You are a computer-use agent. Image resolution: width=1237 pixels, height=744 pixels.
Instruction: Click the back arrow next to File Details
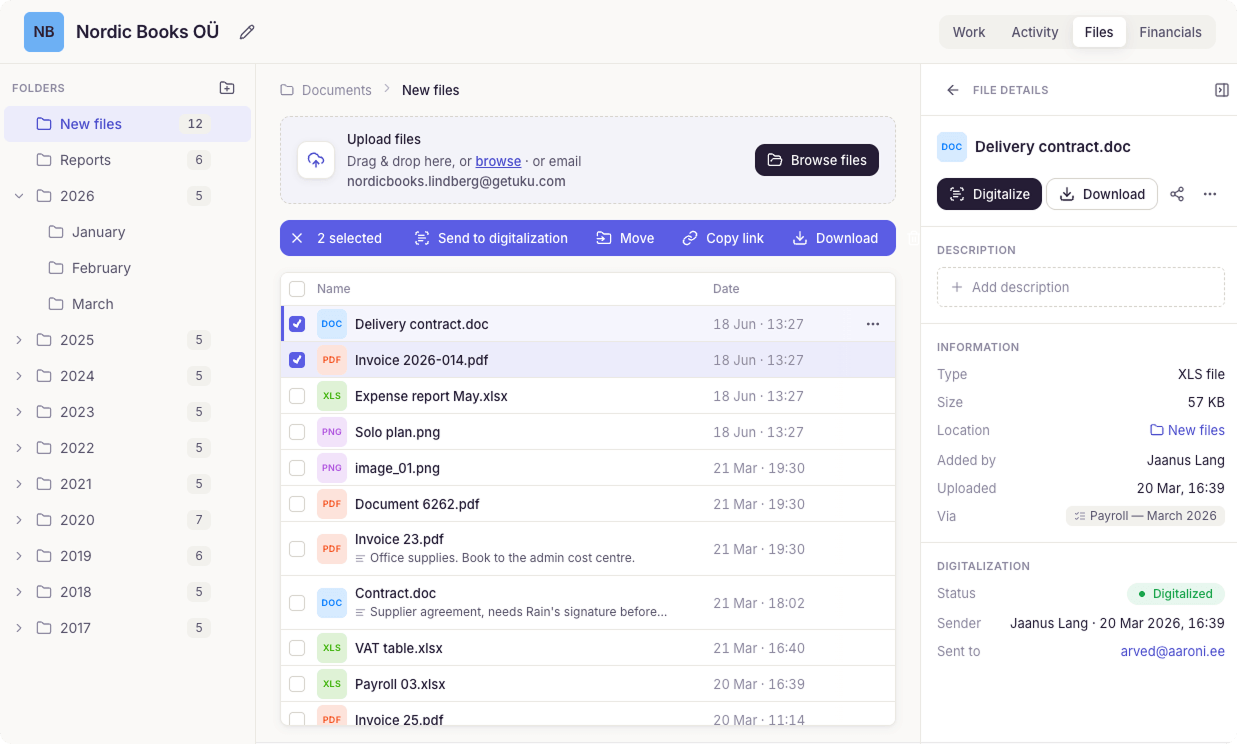(x=952, y=90)
